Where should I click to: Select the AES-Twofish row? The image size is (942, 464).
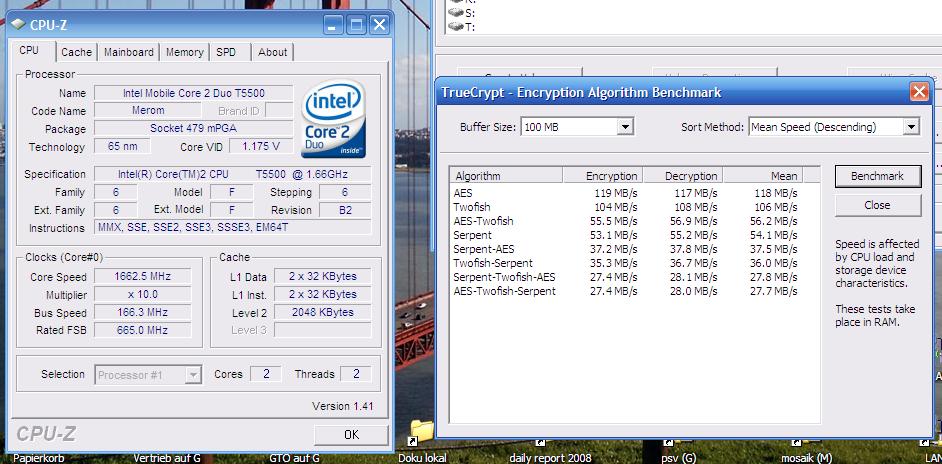tap(626, 221)
